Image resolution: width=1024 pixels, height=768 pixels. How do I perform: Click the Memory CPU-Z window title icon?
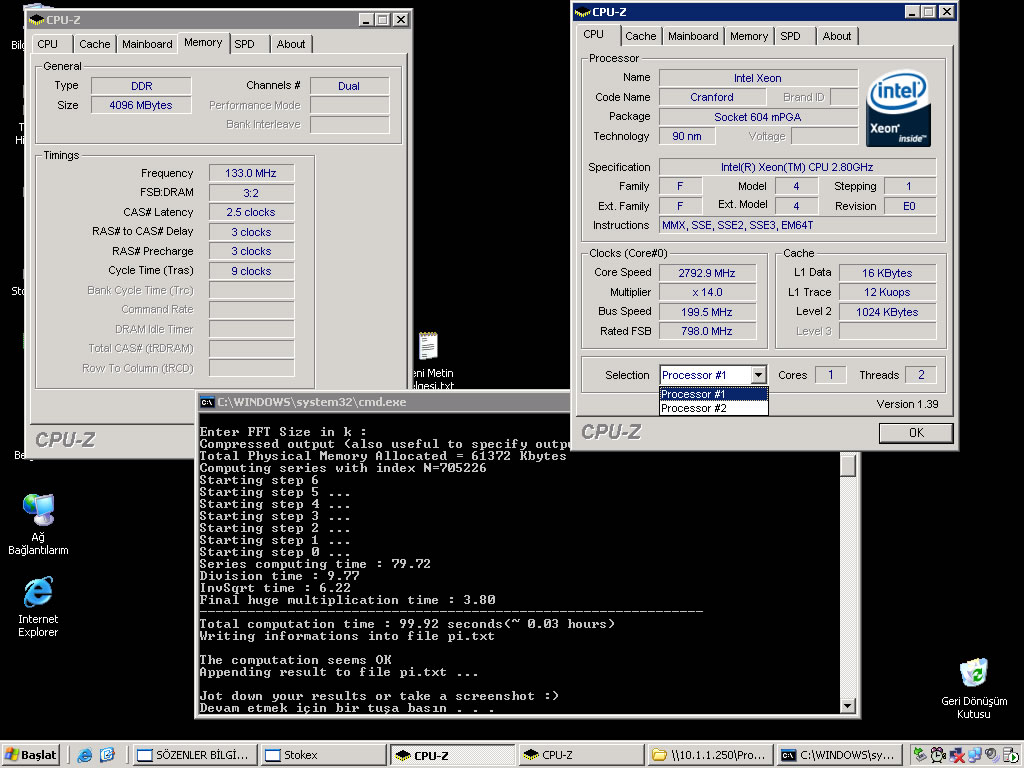tap(37, 20)
